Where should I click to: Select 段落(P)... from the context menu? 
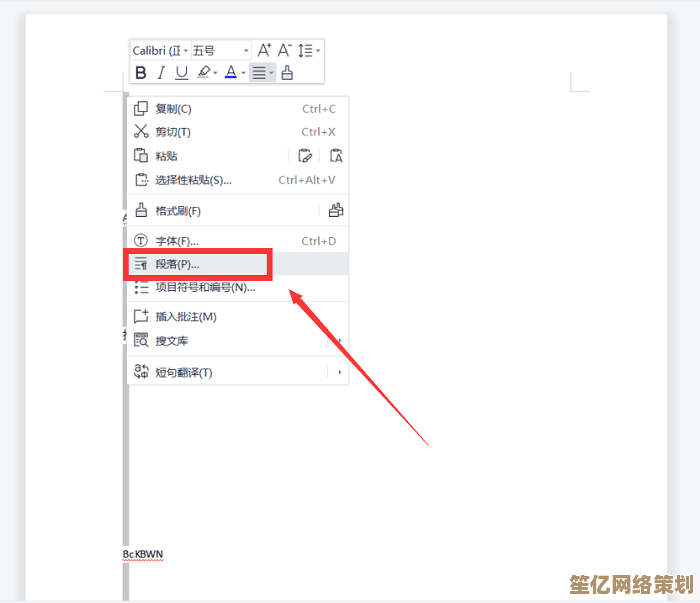(x=177, y=264)
